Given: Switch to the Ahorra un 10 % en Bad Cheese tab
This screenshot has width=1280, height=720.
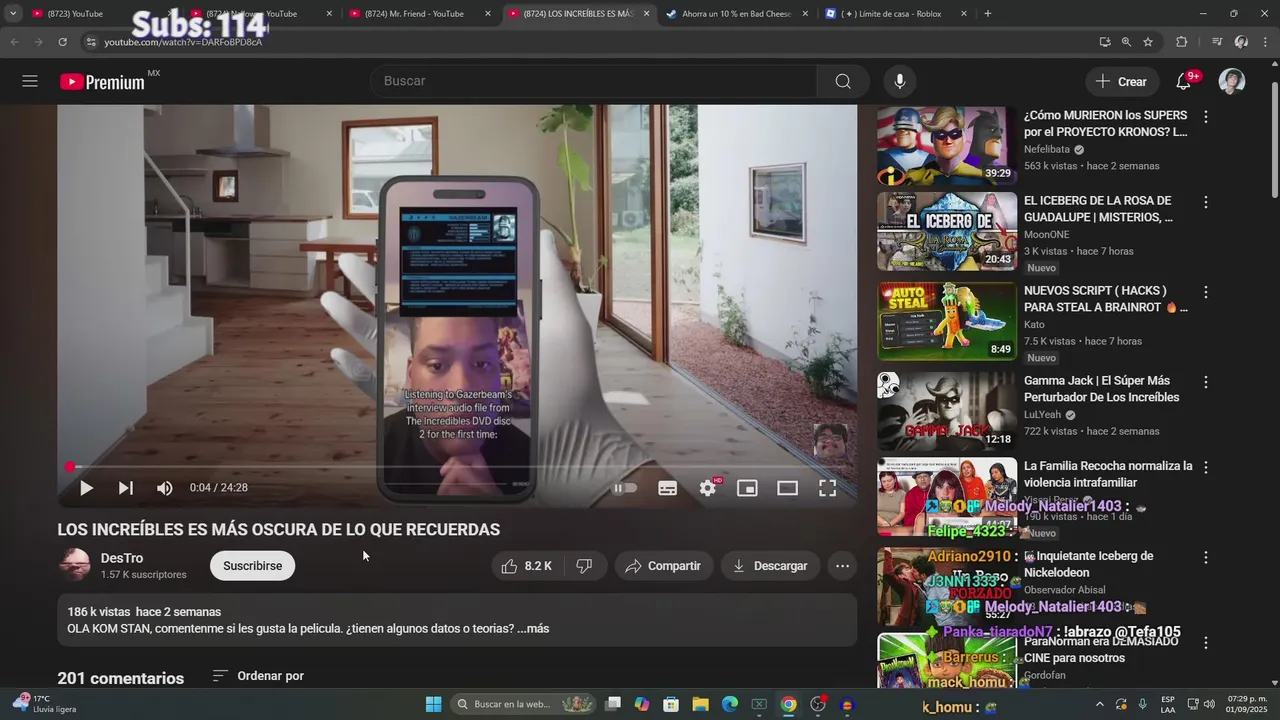Looking at the screenshot, I should (x=737, y=14).
